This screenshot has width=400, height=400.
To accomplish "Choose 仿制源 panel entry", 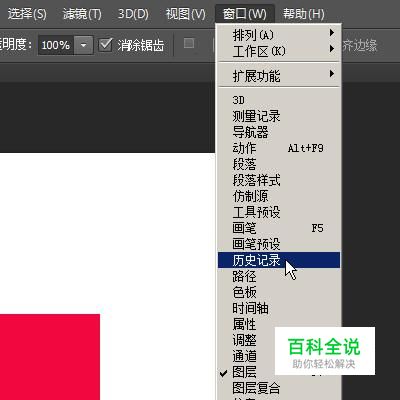I will (x=279, y=196).
